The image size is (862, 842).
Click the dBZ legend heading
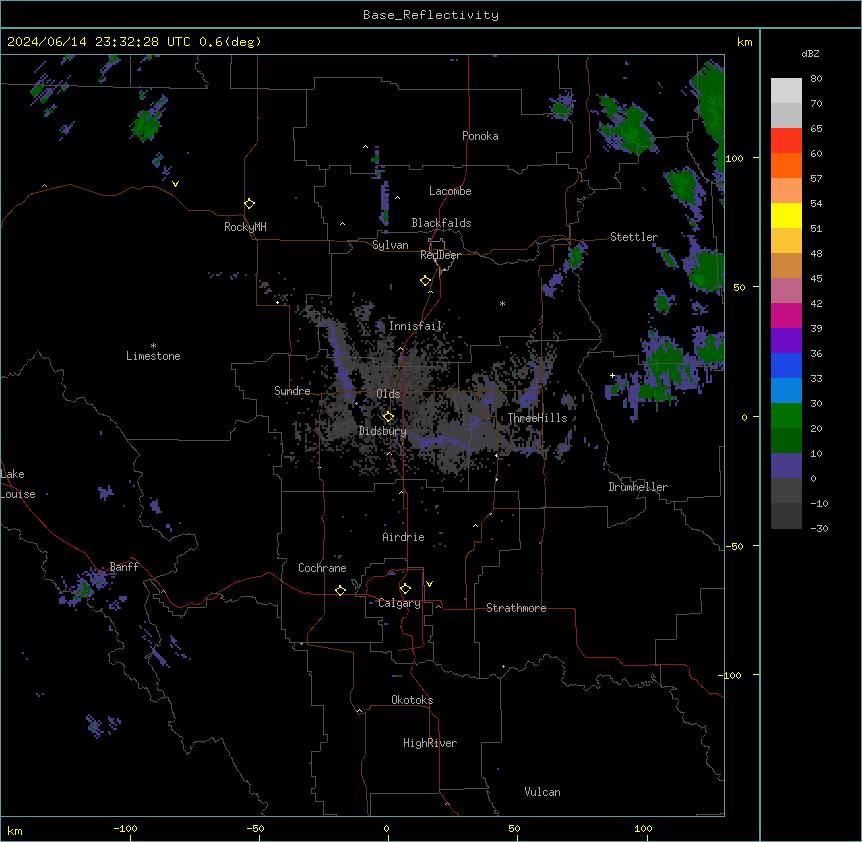coord(810,54)
